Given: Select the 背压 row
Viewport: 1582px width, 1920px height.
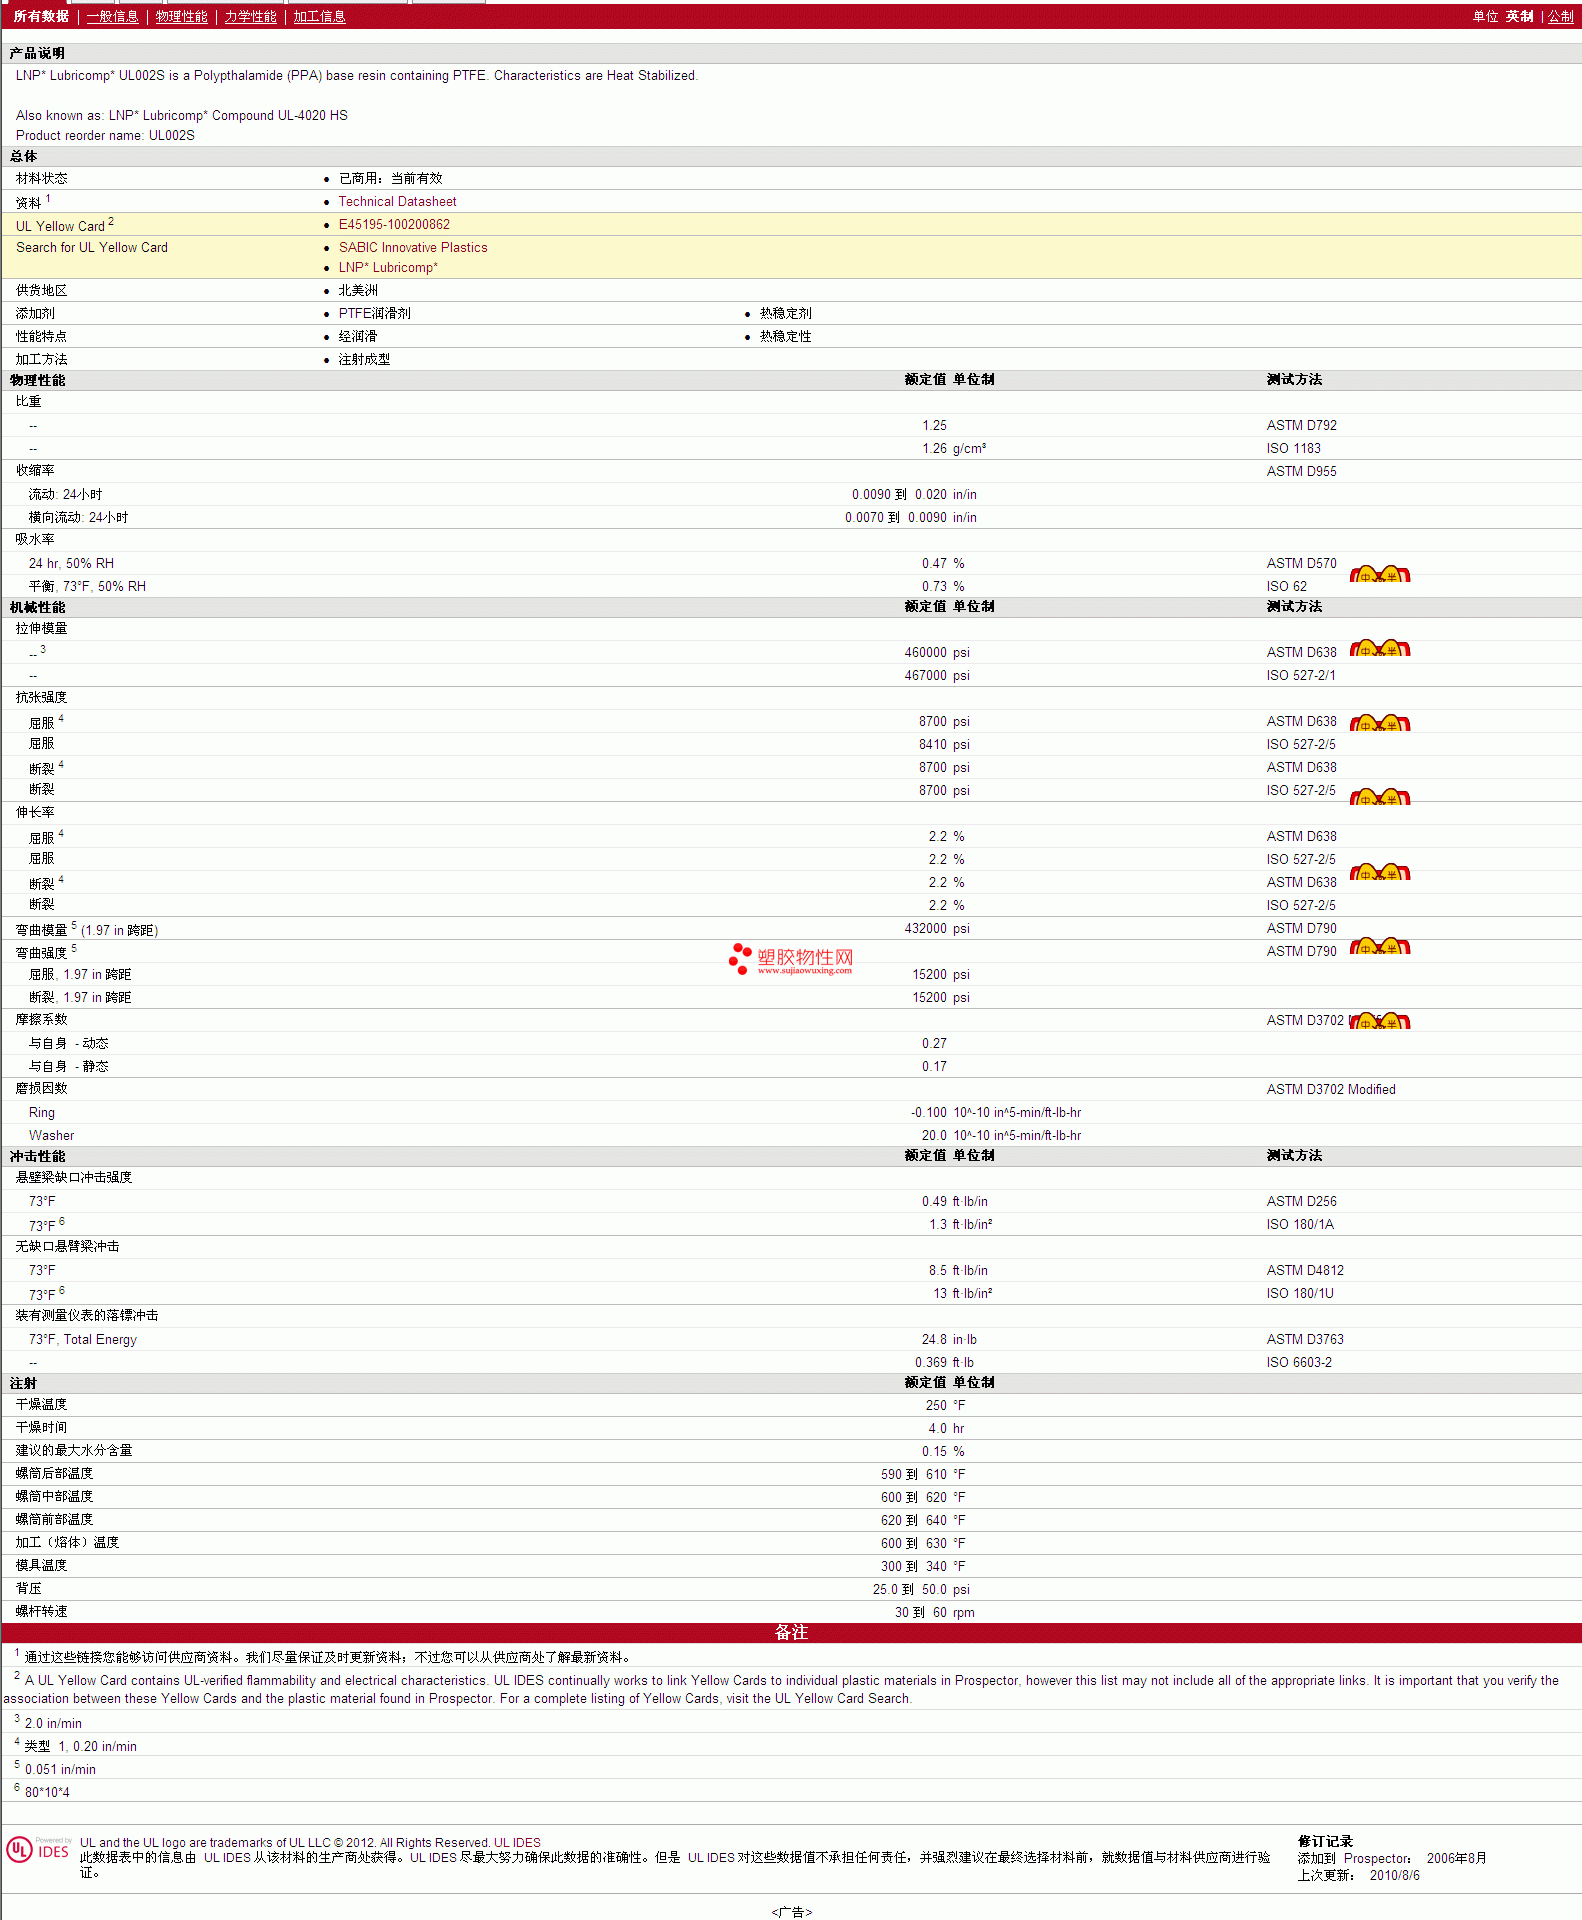Looking at the screenshot, I should [791, 1589].
